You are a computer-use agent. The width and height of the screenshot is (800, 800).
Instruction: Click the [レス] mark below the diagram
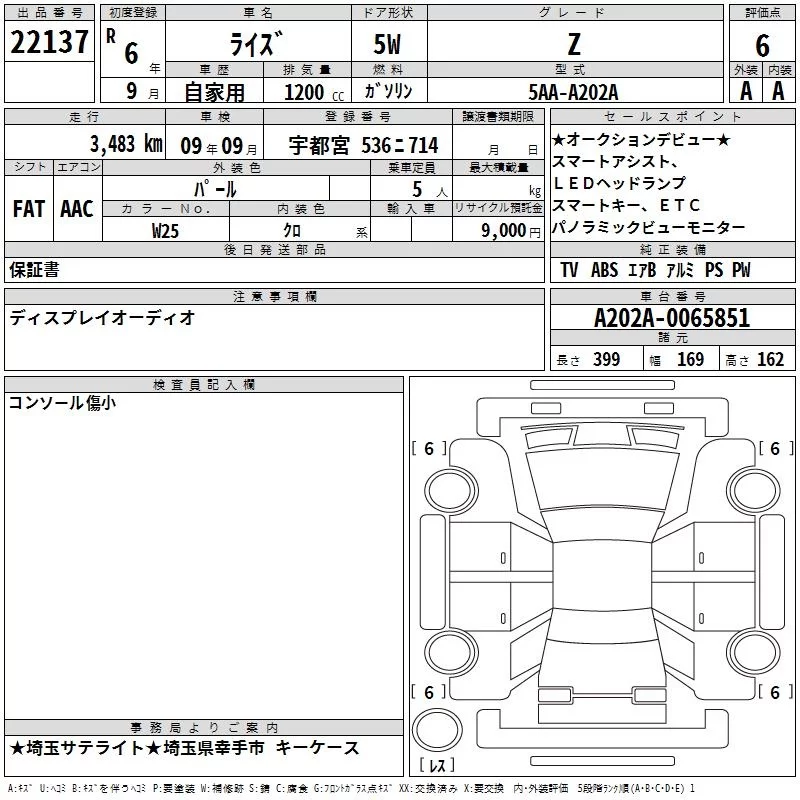coord(437,766)
